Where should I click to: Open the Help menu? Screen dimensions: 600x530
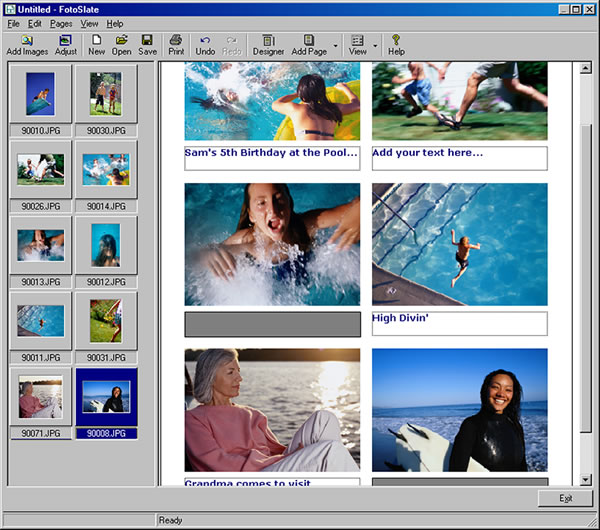[x=115, y=24]
